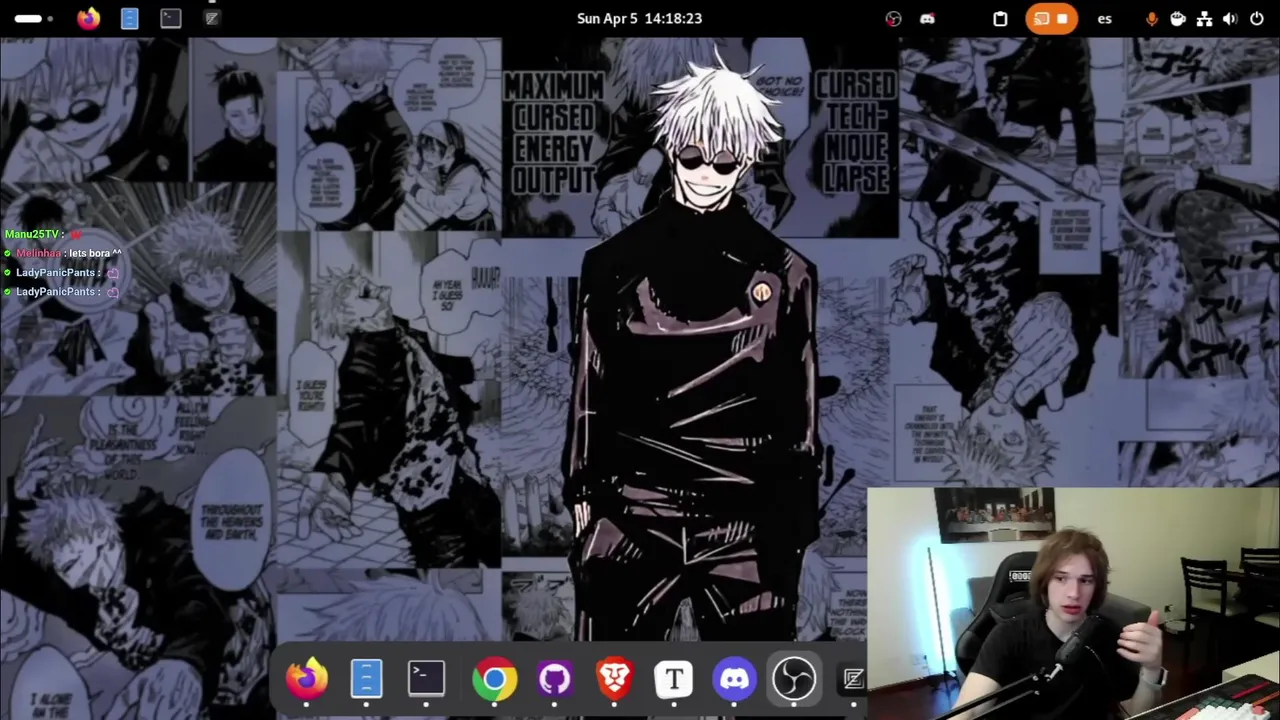Open the 'es' keyboard layout menu

click(x=1104, y=18)
